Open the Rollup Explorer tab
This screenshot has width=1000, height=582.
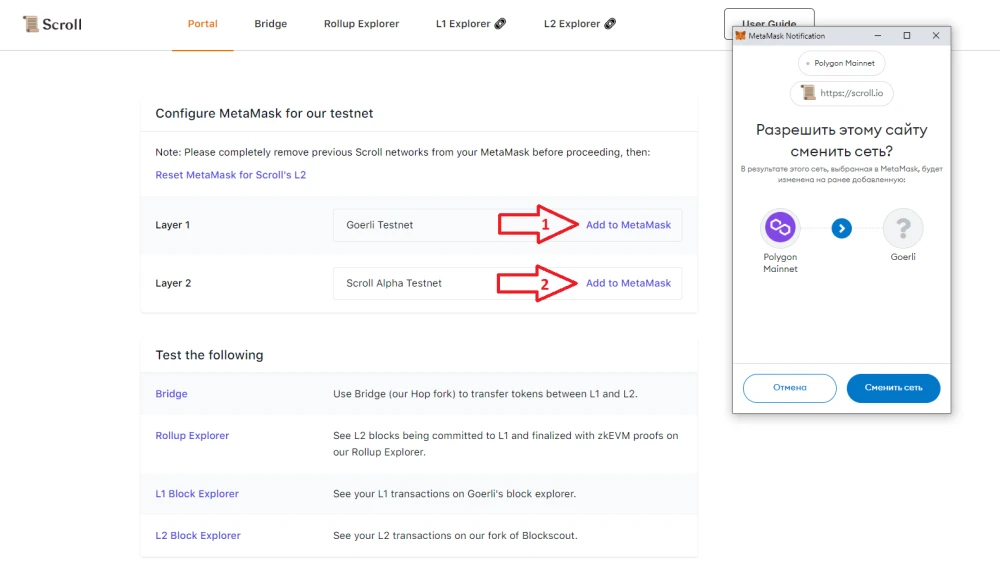tap(361, 24)
